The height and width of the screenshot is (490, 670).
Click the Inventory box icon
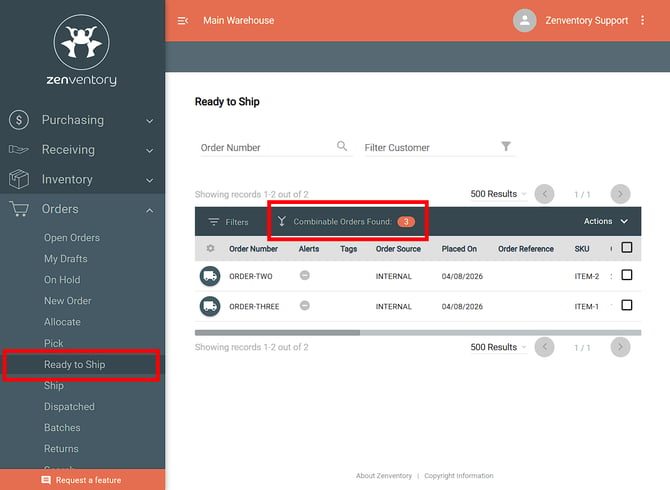(x=19, y=179)
